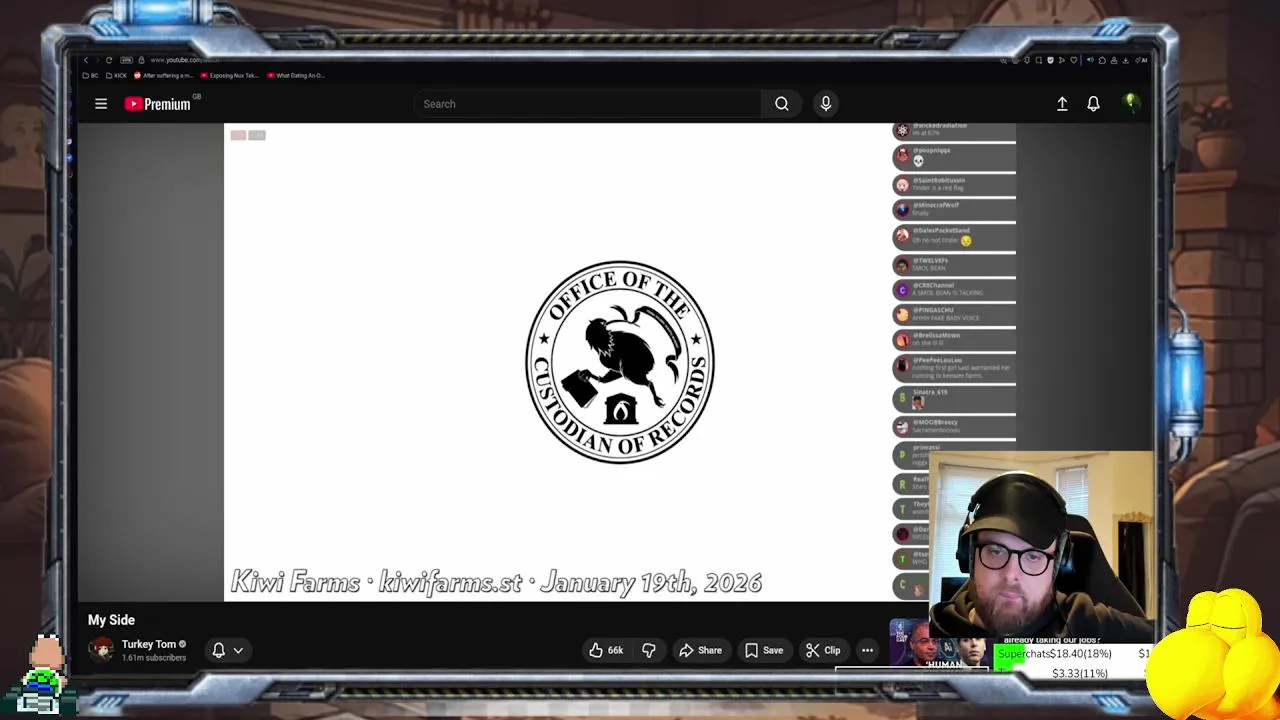Open the browser AI assistant icon
The width and height of the screenshot is (1280, 720).
click(x=1141, y=60)
